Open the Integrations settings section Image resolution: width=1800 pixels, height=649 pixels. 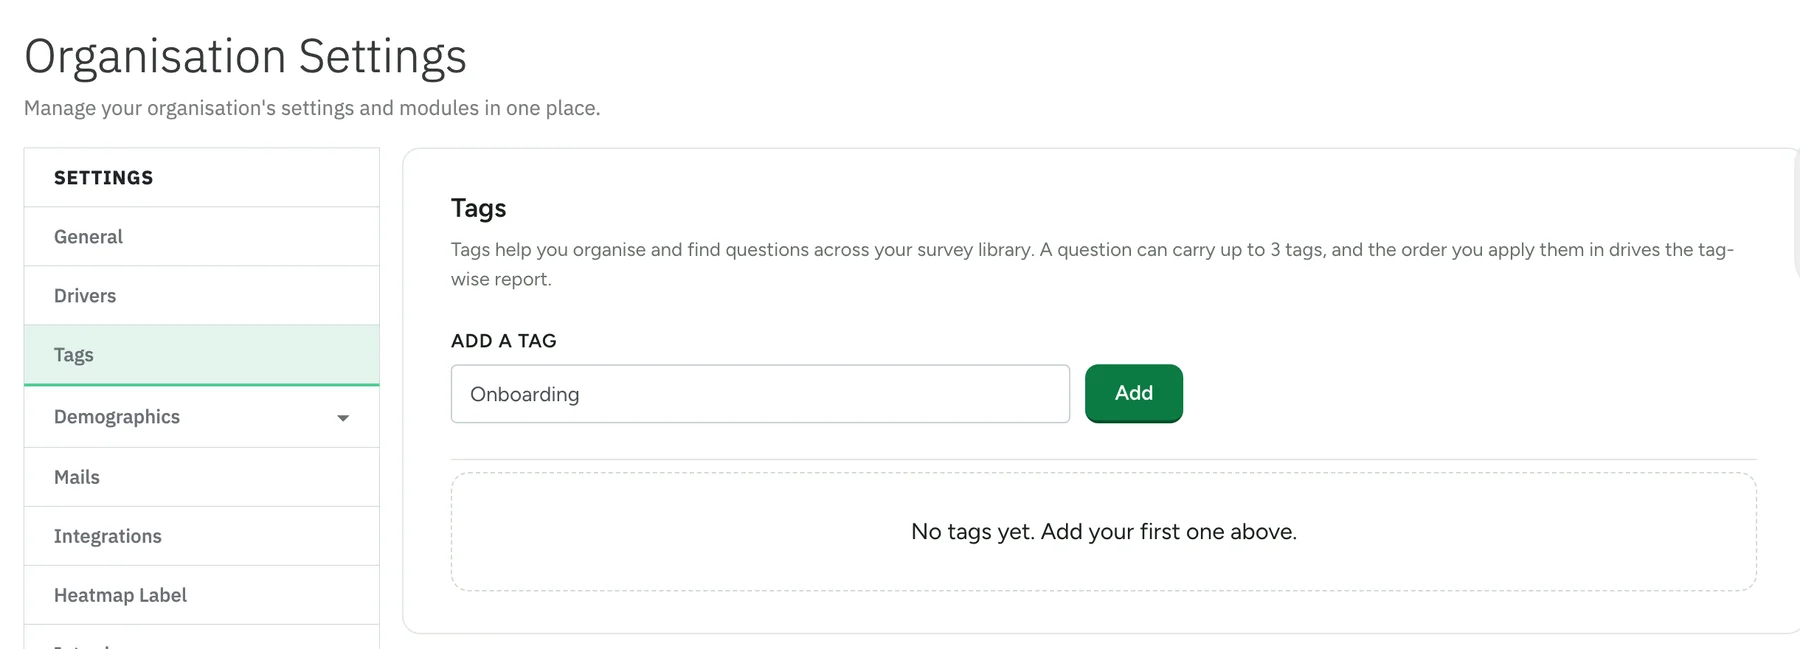[201, 536]
